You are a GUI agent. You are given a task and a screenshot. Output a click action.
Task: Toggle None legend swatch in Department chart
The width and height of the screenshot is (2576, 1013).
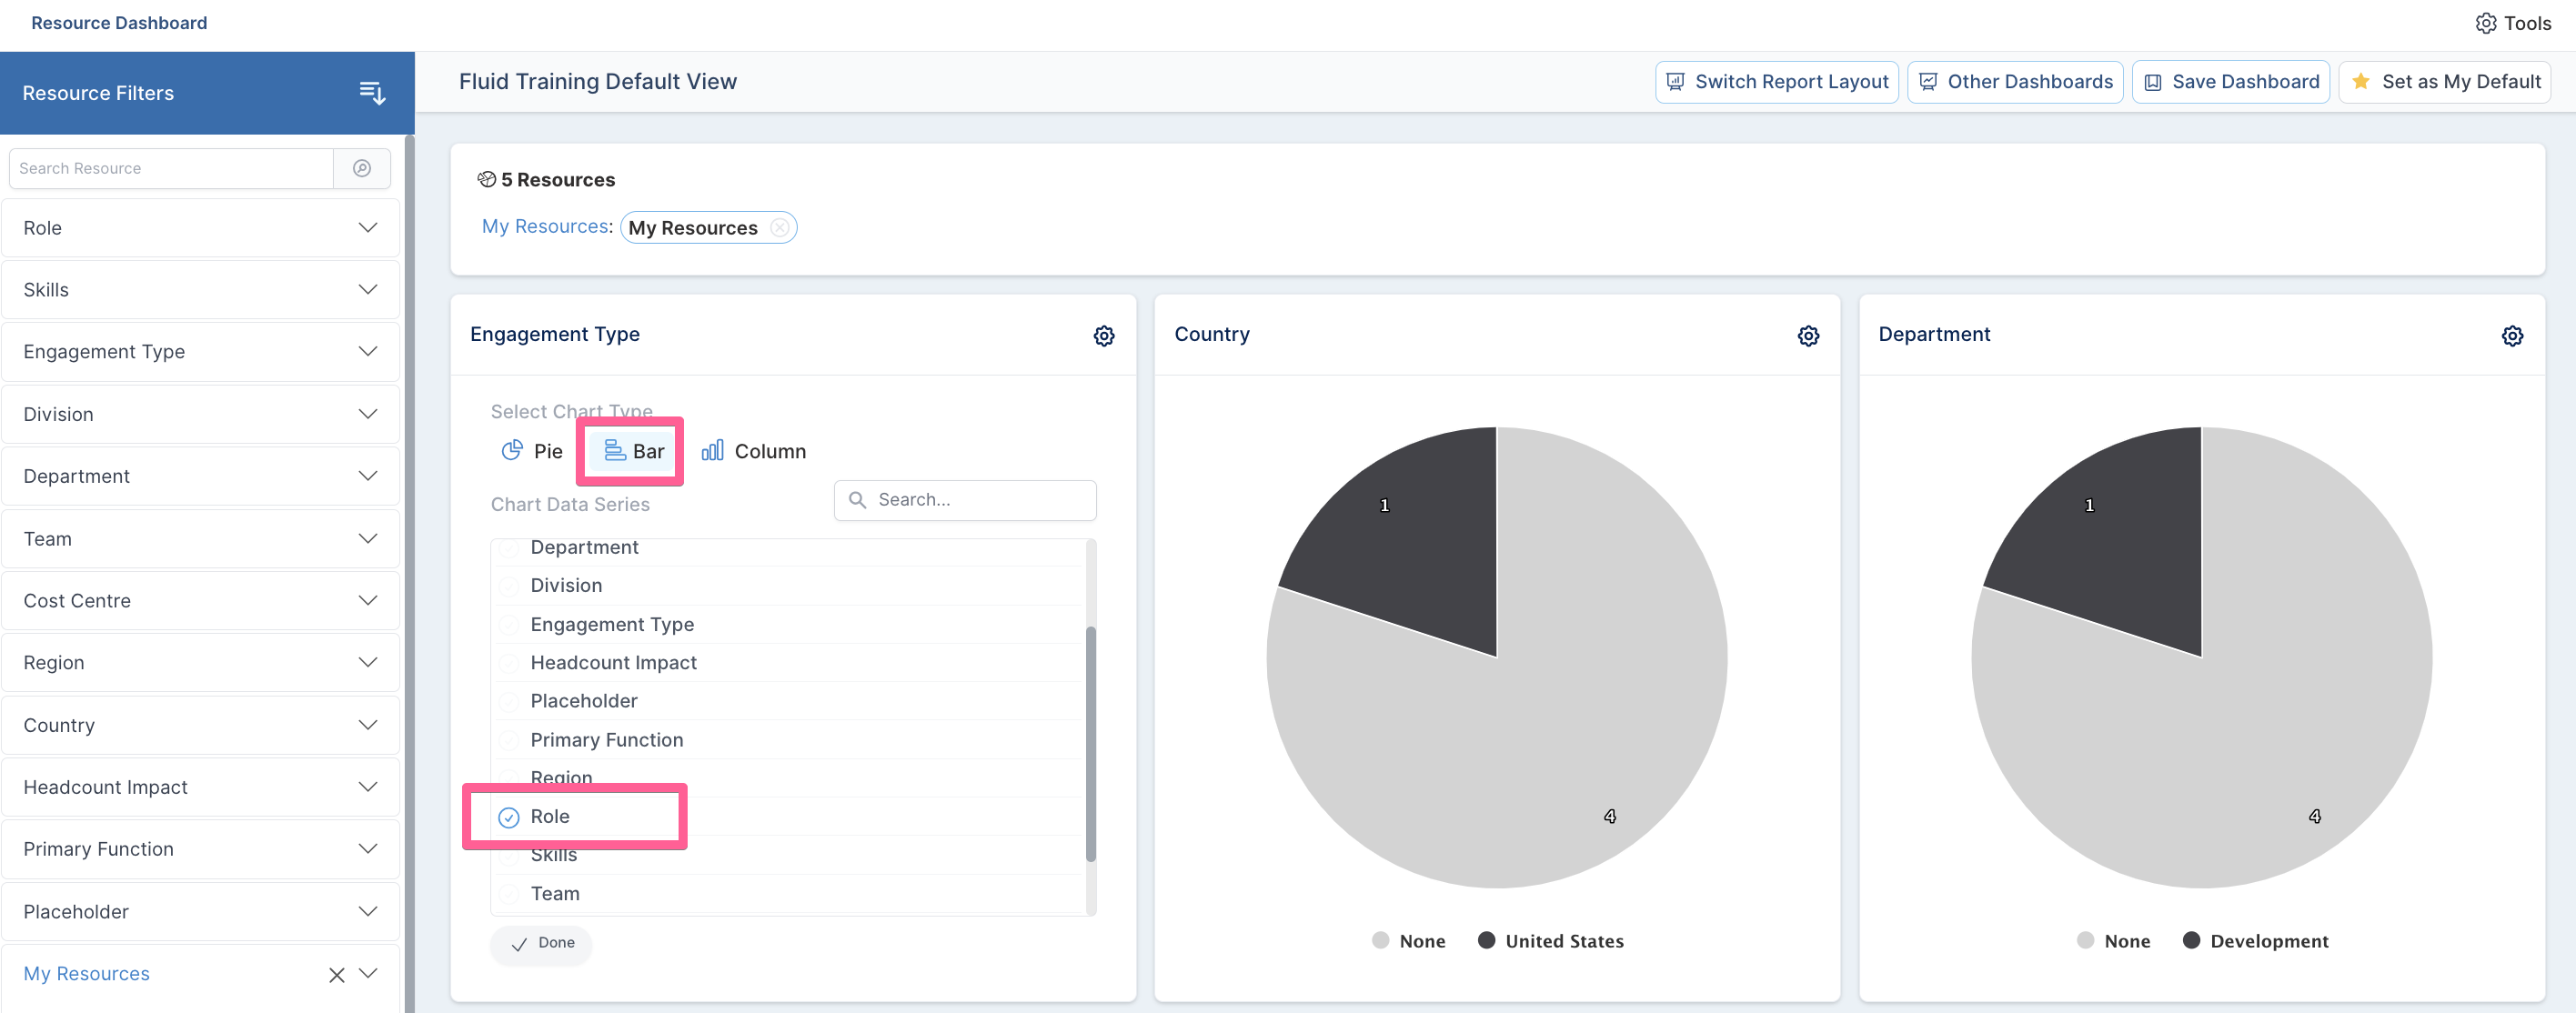coord(2085,940)
